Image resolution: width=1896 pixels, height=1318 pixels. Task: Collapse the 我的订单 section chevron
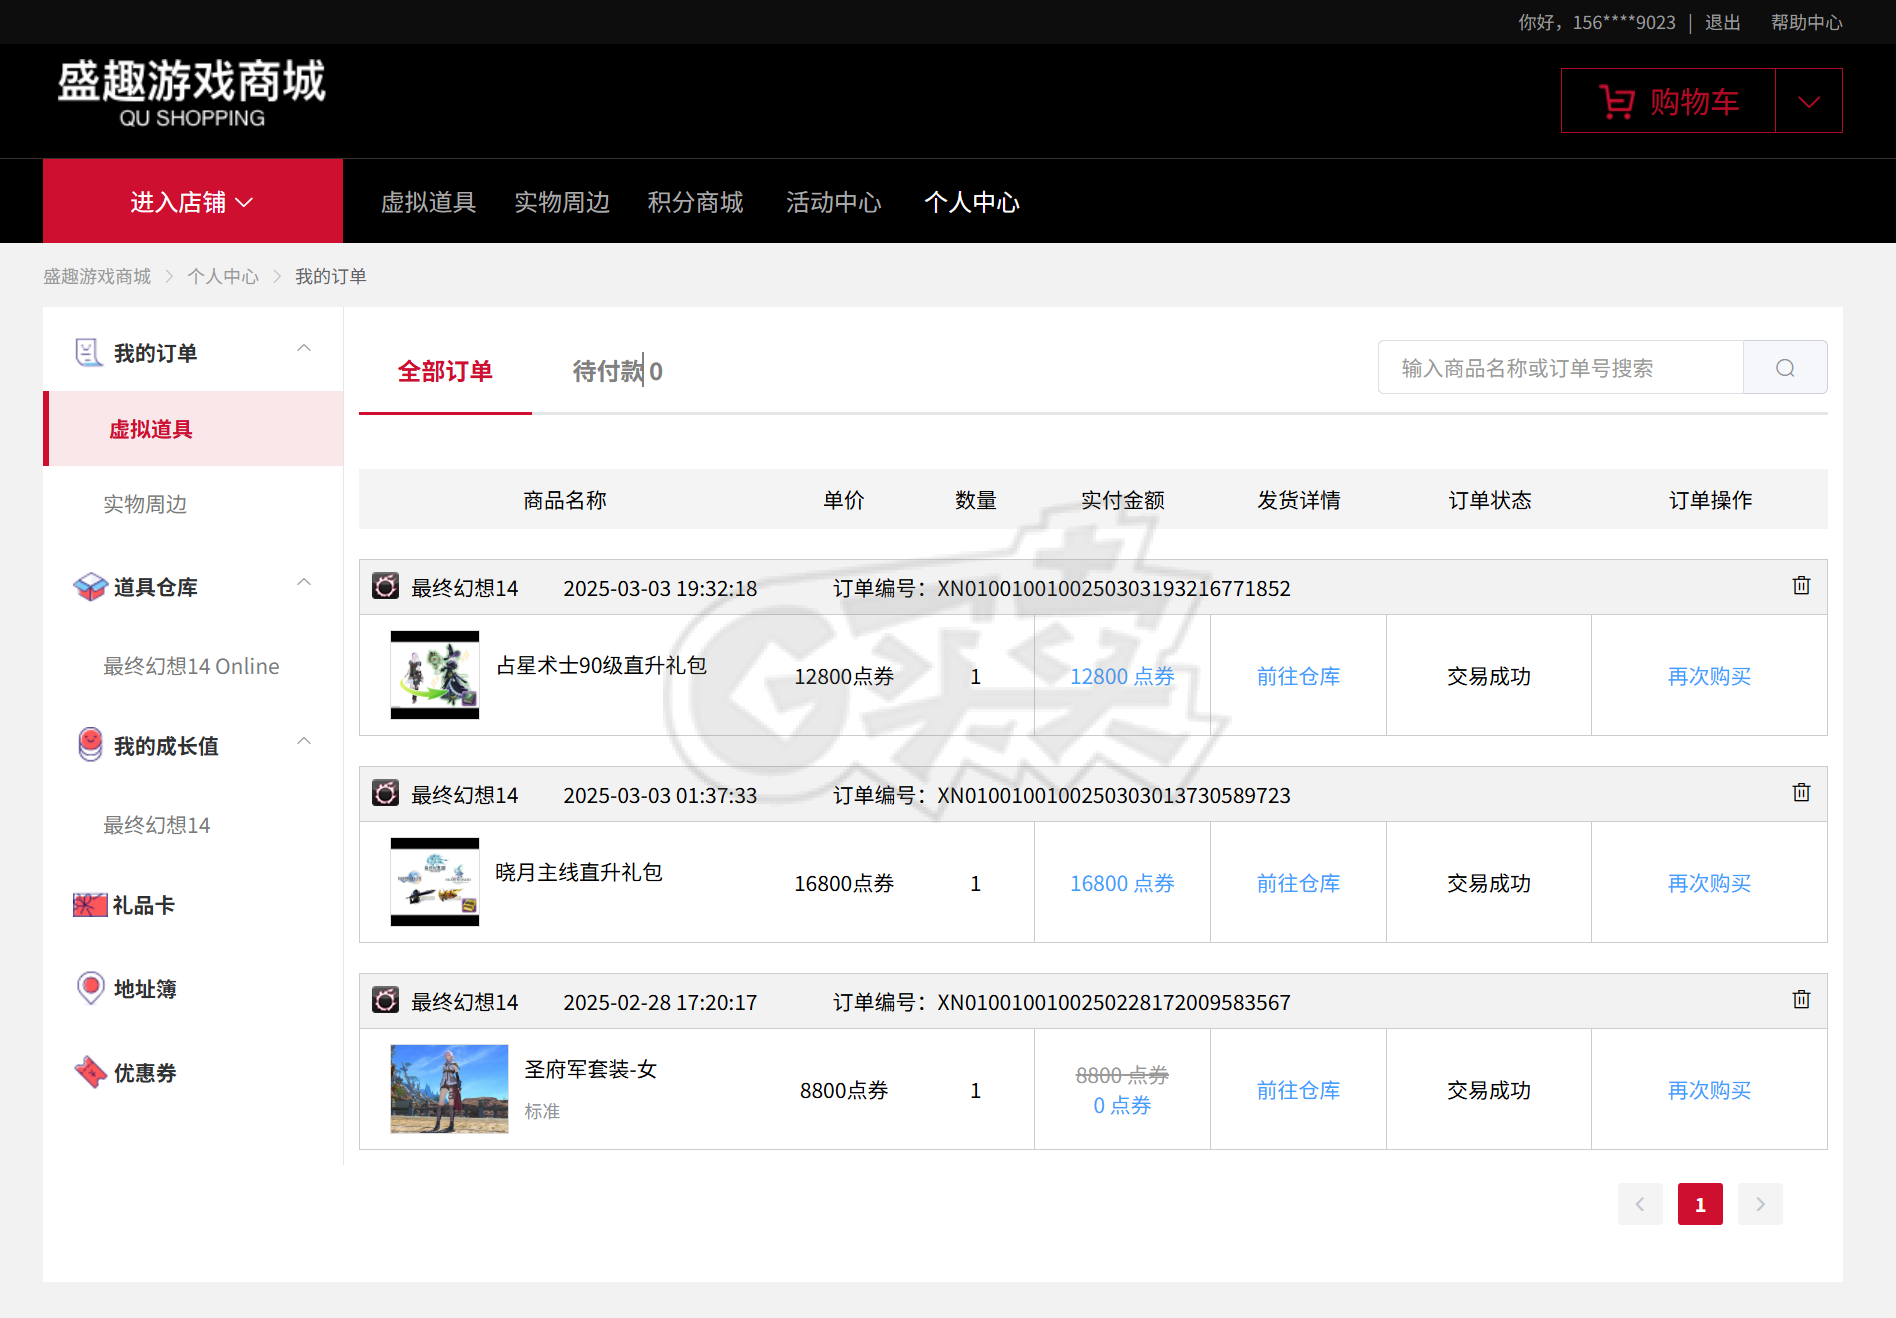click(304, 347)
